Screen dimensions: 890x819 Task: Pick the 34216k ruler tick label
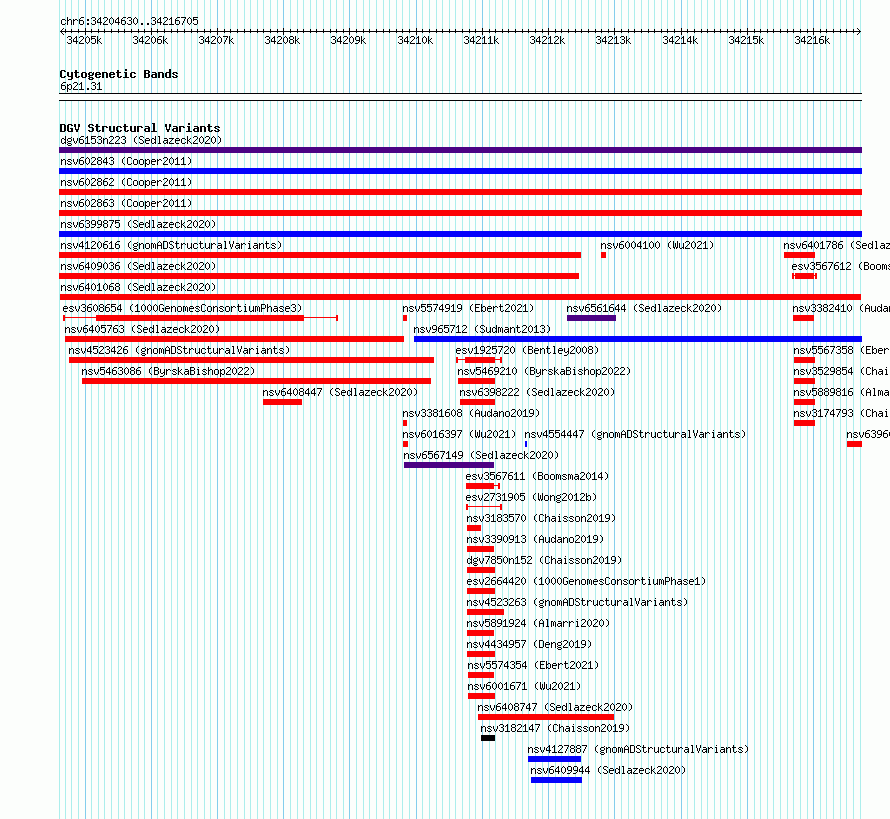pos(812,40)
